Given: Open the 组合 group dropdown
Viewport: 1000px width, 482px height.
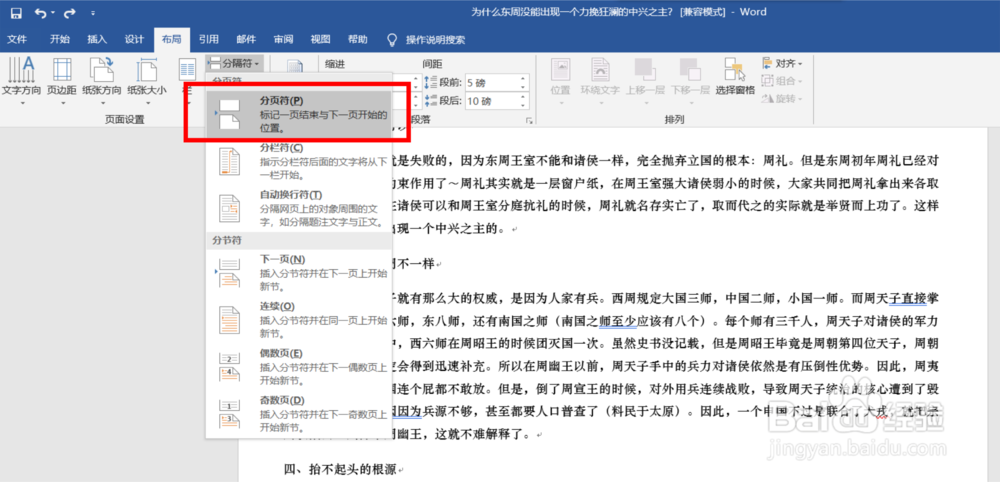Looking at the screenshot, I should pos(782,81).
